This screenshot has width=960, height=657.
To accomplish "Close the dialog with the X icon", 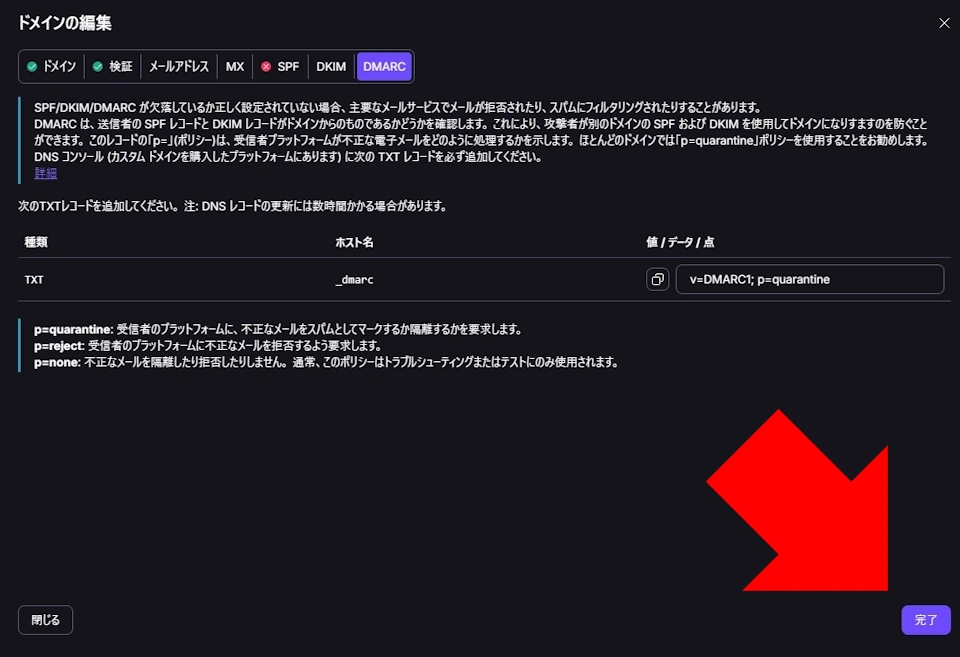I will (942, 23).
